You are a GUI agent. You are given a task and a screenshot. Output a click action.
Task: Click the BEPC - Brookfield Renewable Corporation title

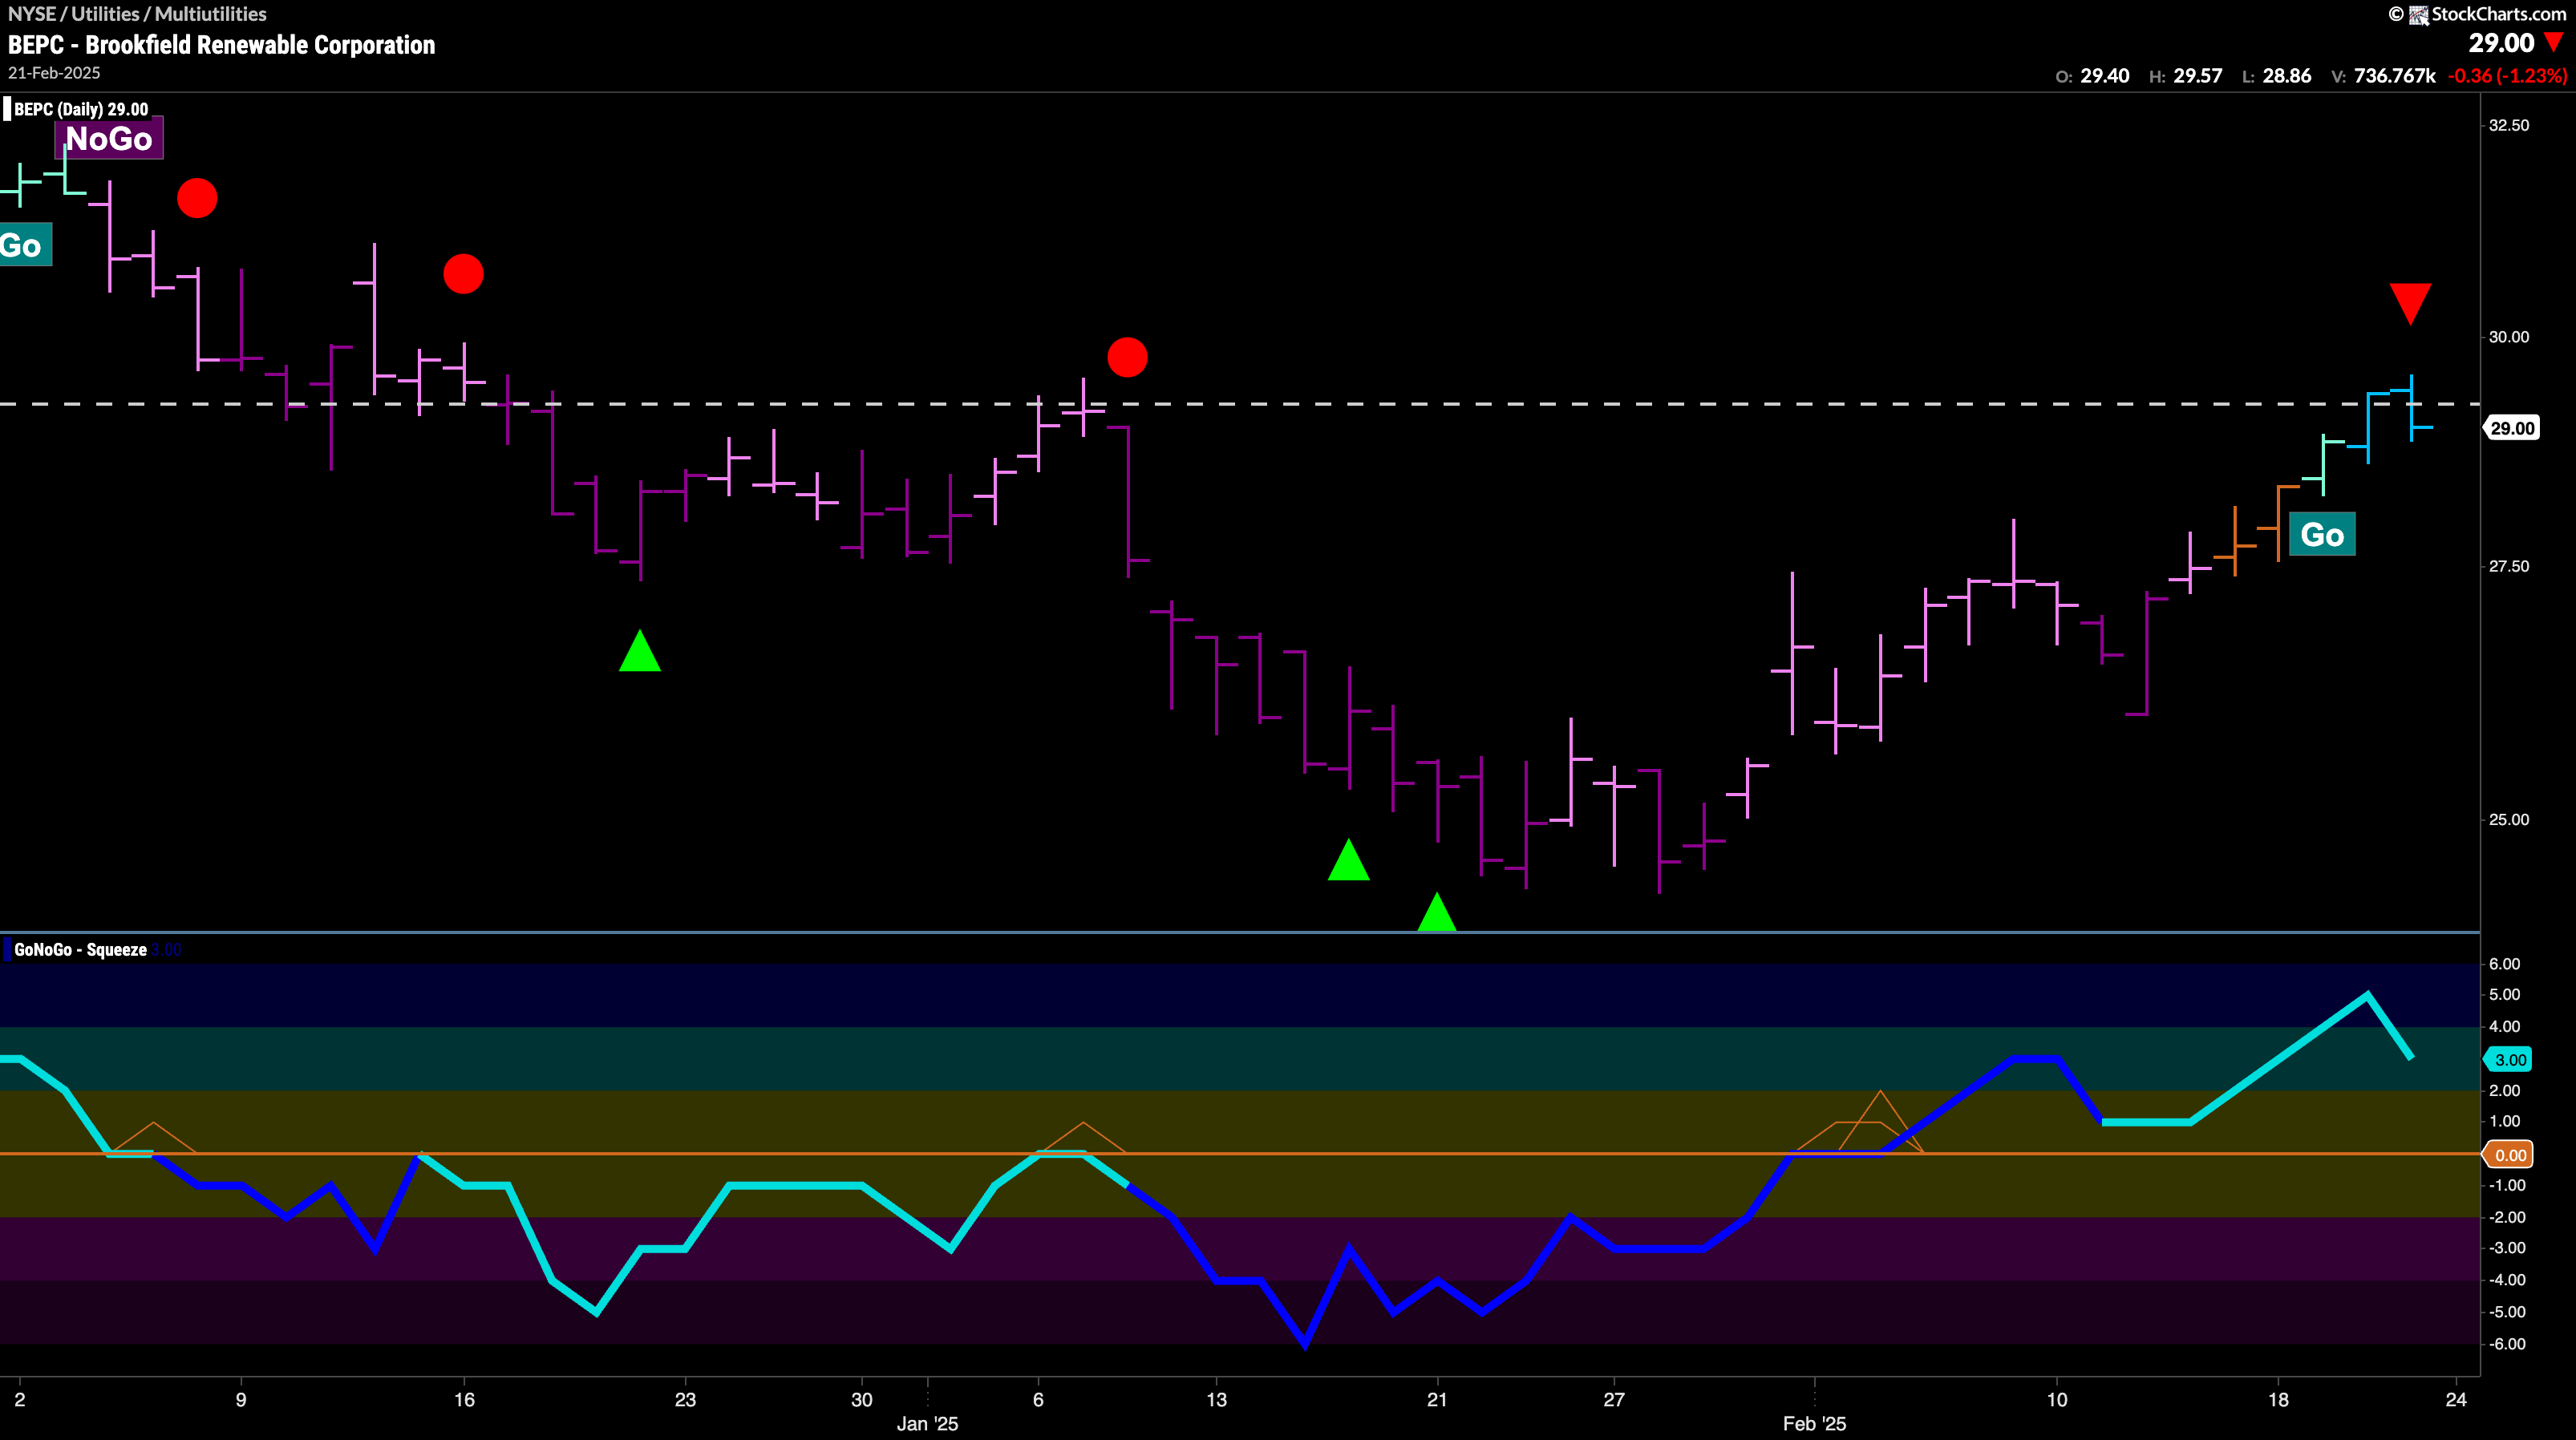pos(222,45)
